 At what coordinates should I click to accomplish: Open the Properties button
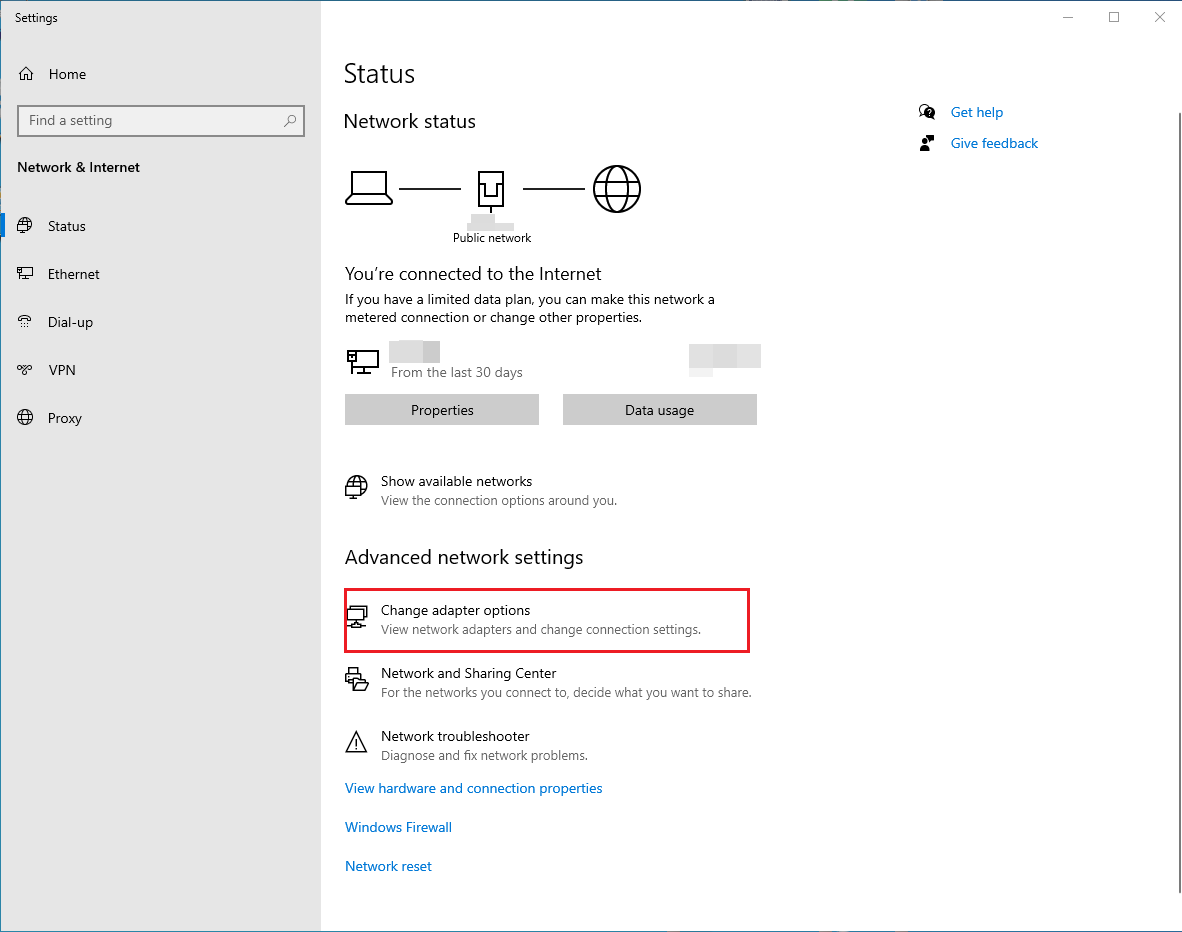coord(442,410)
